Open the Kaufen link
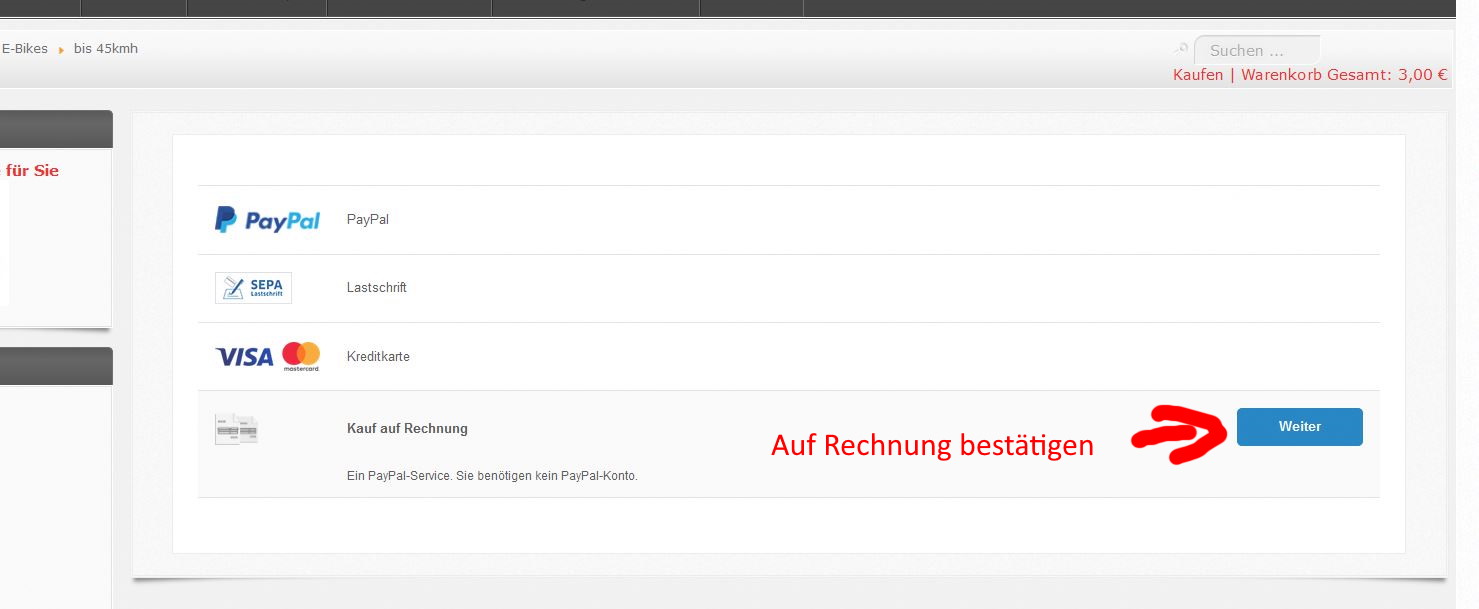 1197,75
